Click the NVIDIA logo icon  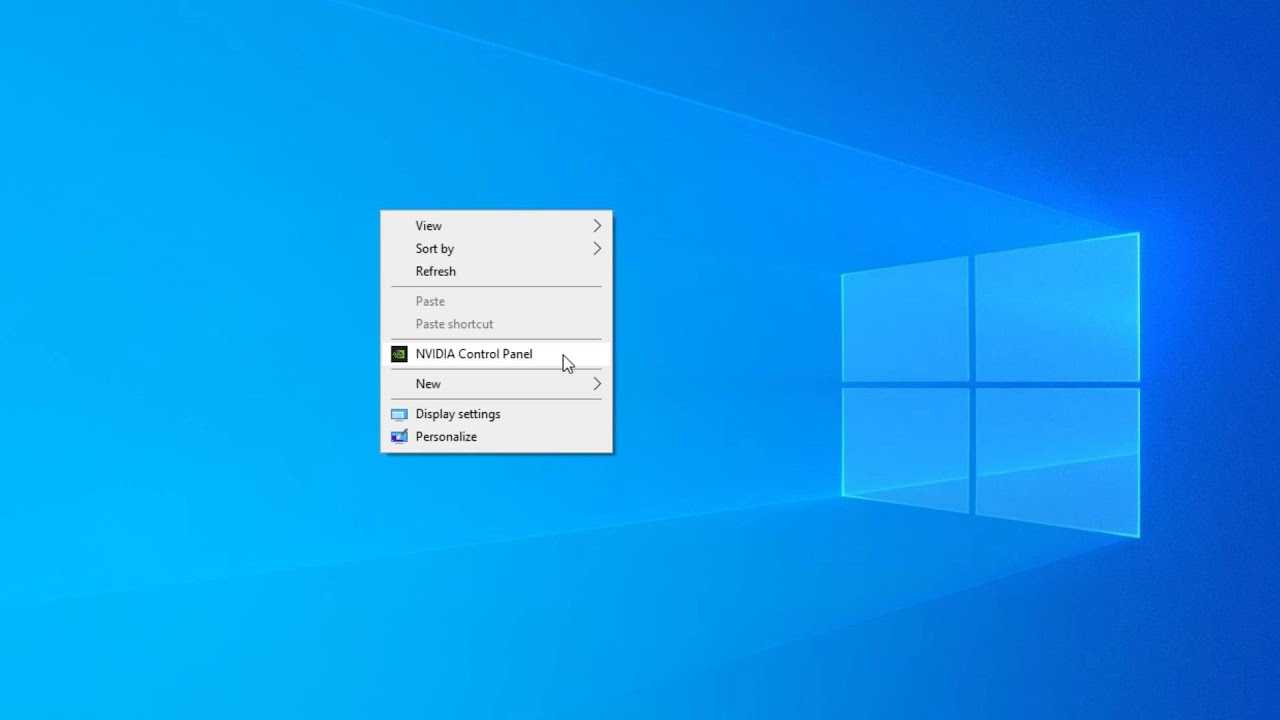[x=399, y=354]
